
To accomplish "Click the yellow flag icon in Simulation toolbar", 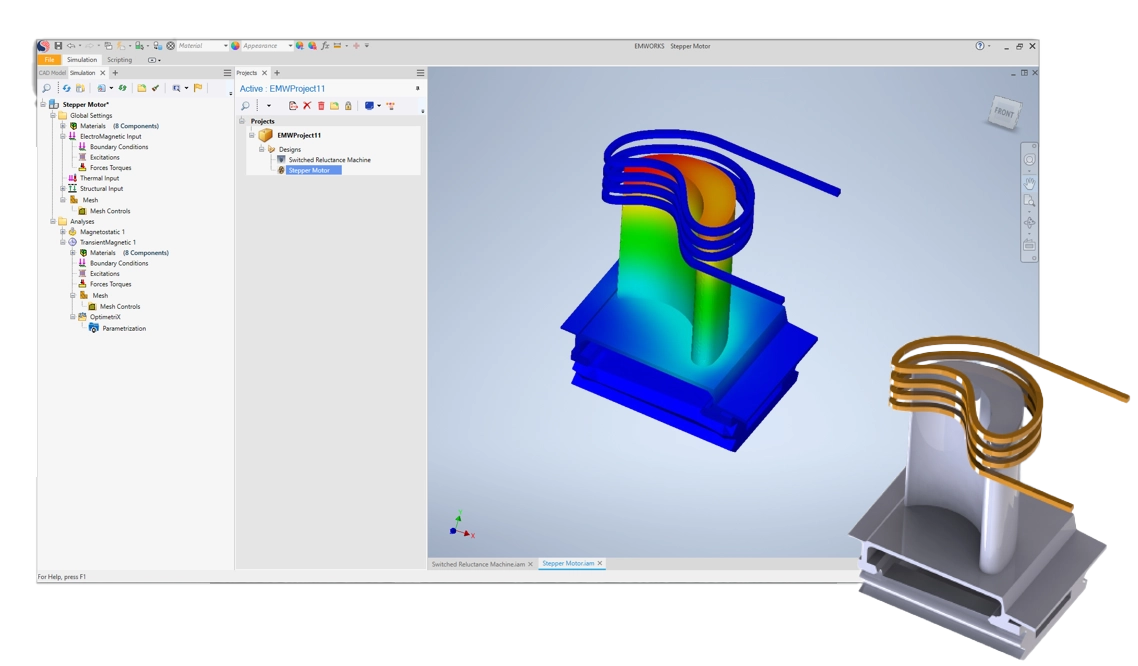I will coord(198,88).
